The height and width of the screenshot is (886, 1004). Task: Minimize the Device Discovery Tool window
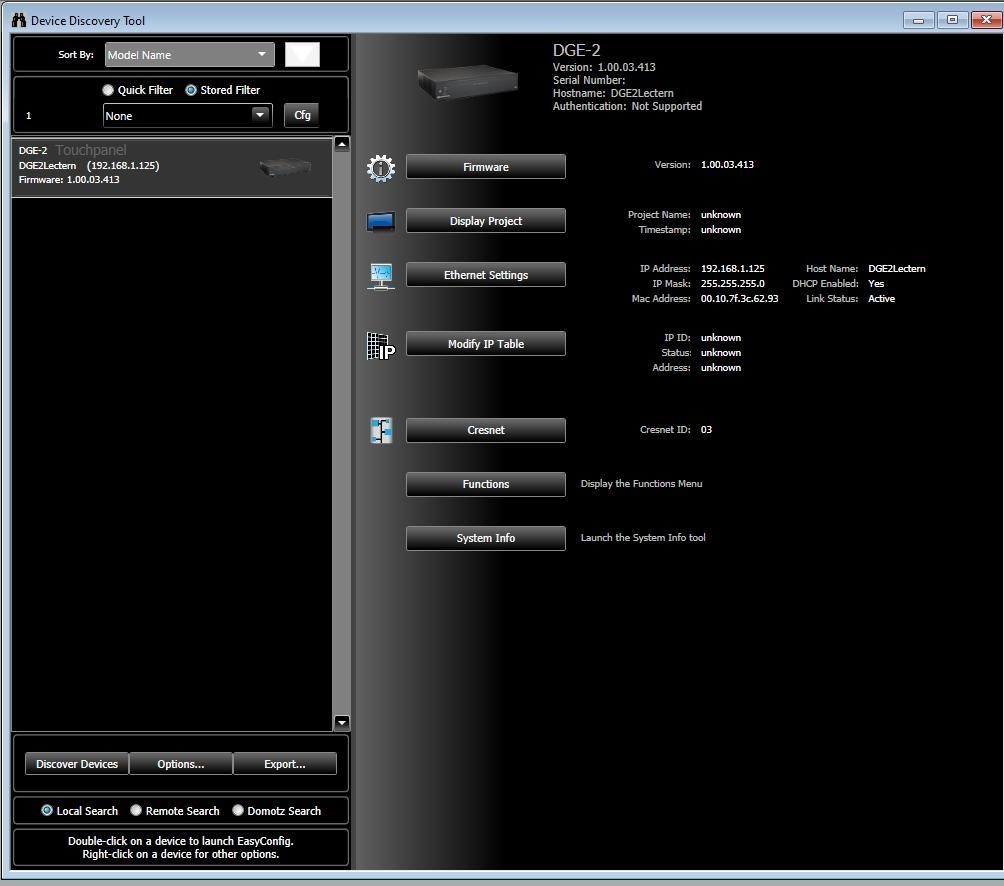click(919, 20)
